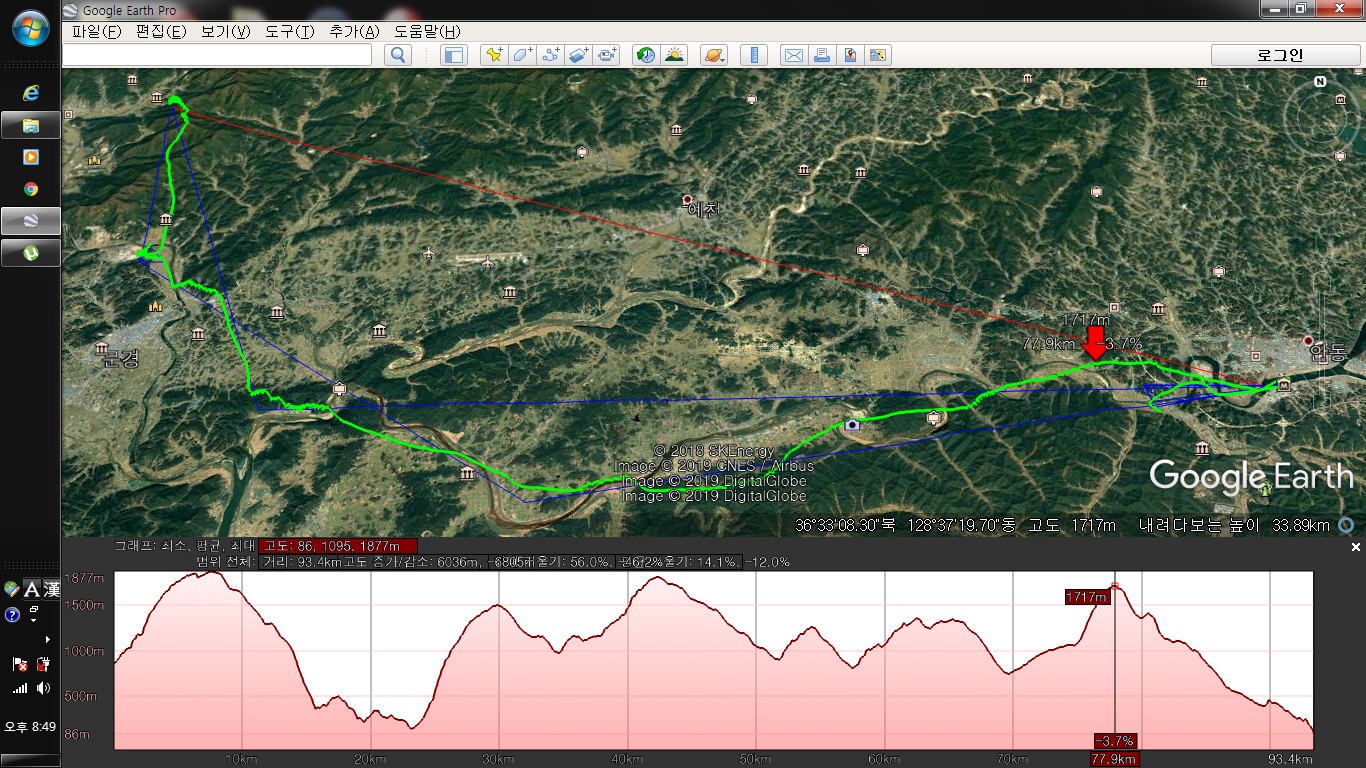Click the Show desktop bar
Image resolution: width=1366 pixels, height=768 pixels.
(x=30, y=762)
